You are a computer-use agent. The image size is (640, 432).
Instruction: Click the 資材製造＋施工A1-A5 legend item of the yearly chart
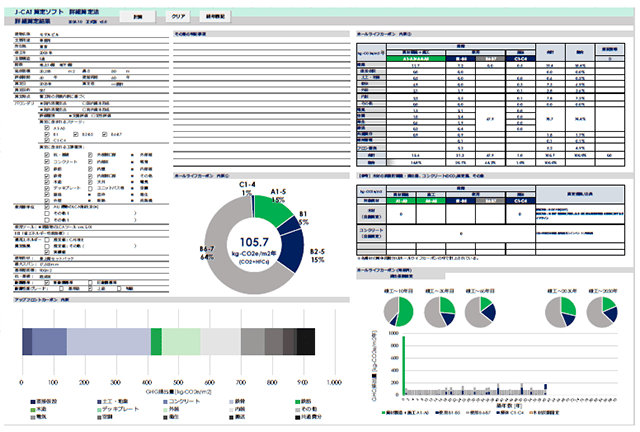point(405,413)
